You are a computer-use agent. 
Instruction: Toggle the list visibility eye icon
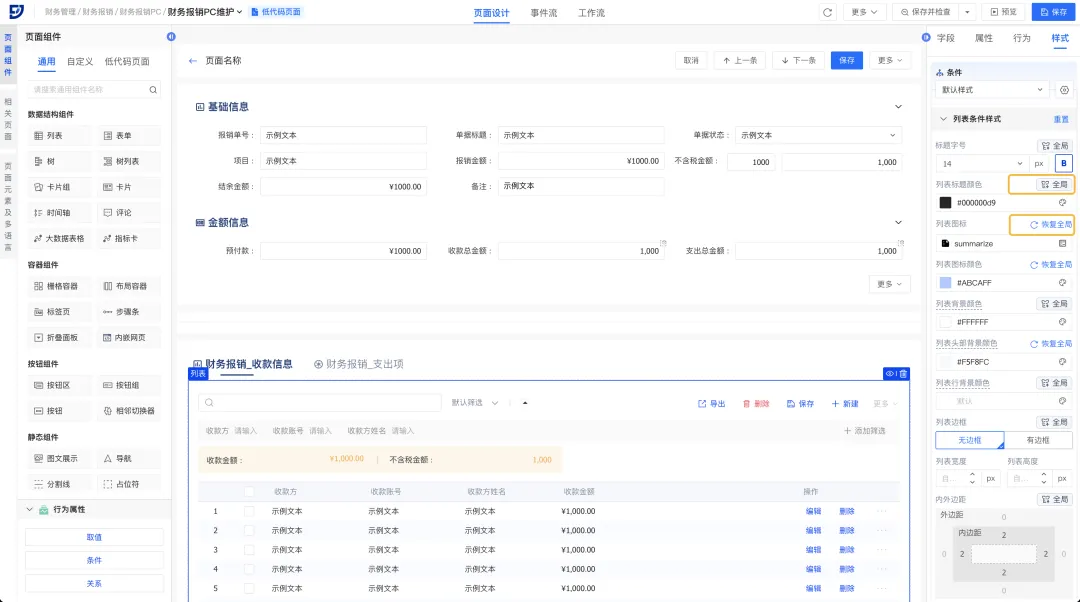point(890,374)
